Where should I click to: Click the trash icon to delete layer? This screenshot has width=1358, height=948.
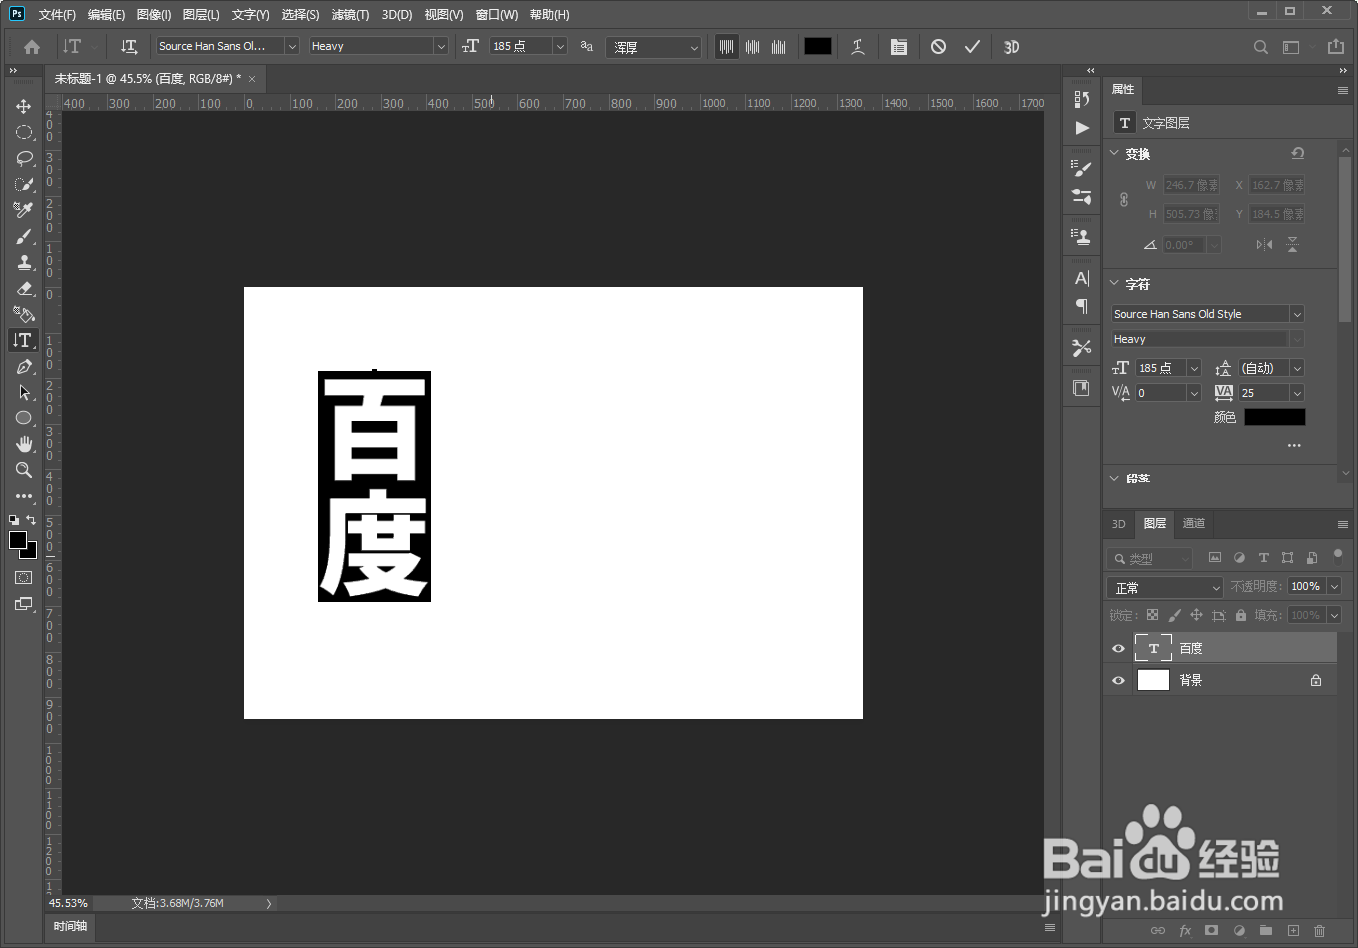point(1319,930)
